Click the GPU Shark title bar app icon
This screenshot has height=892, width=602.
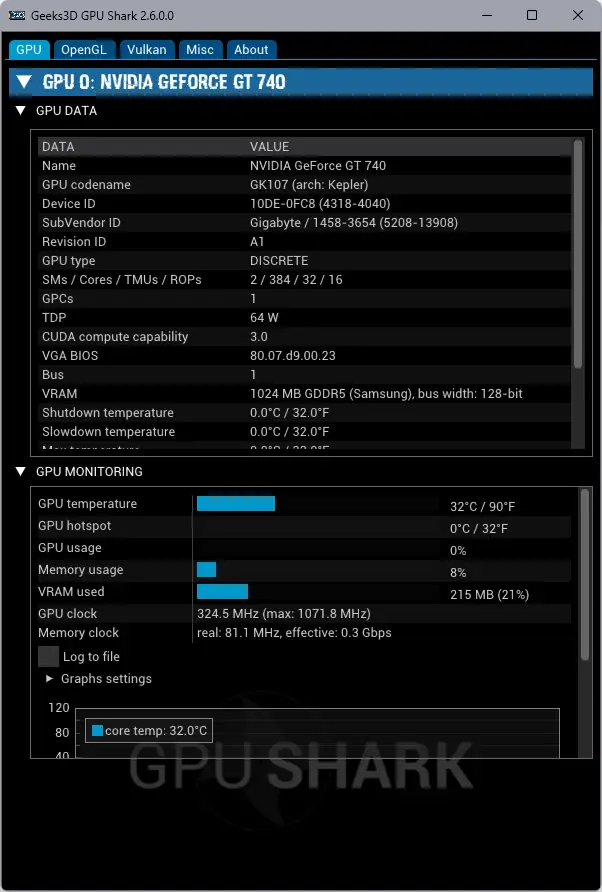[17, 15]
